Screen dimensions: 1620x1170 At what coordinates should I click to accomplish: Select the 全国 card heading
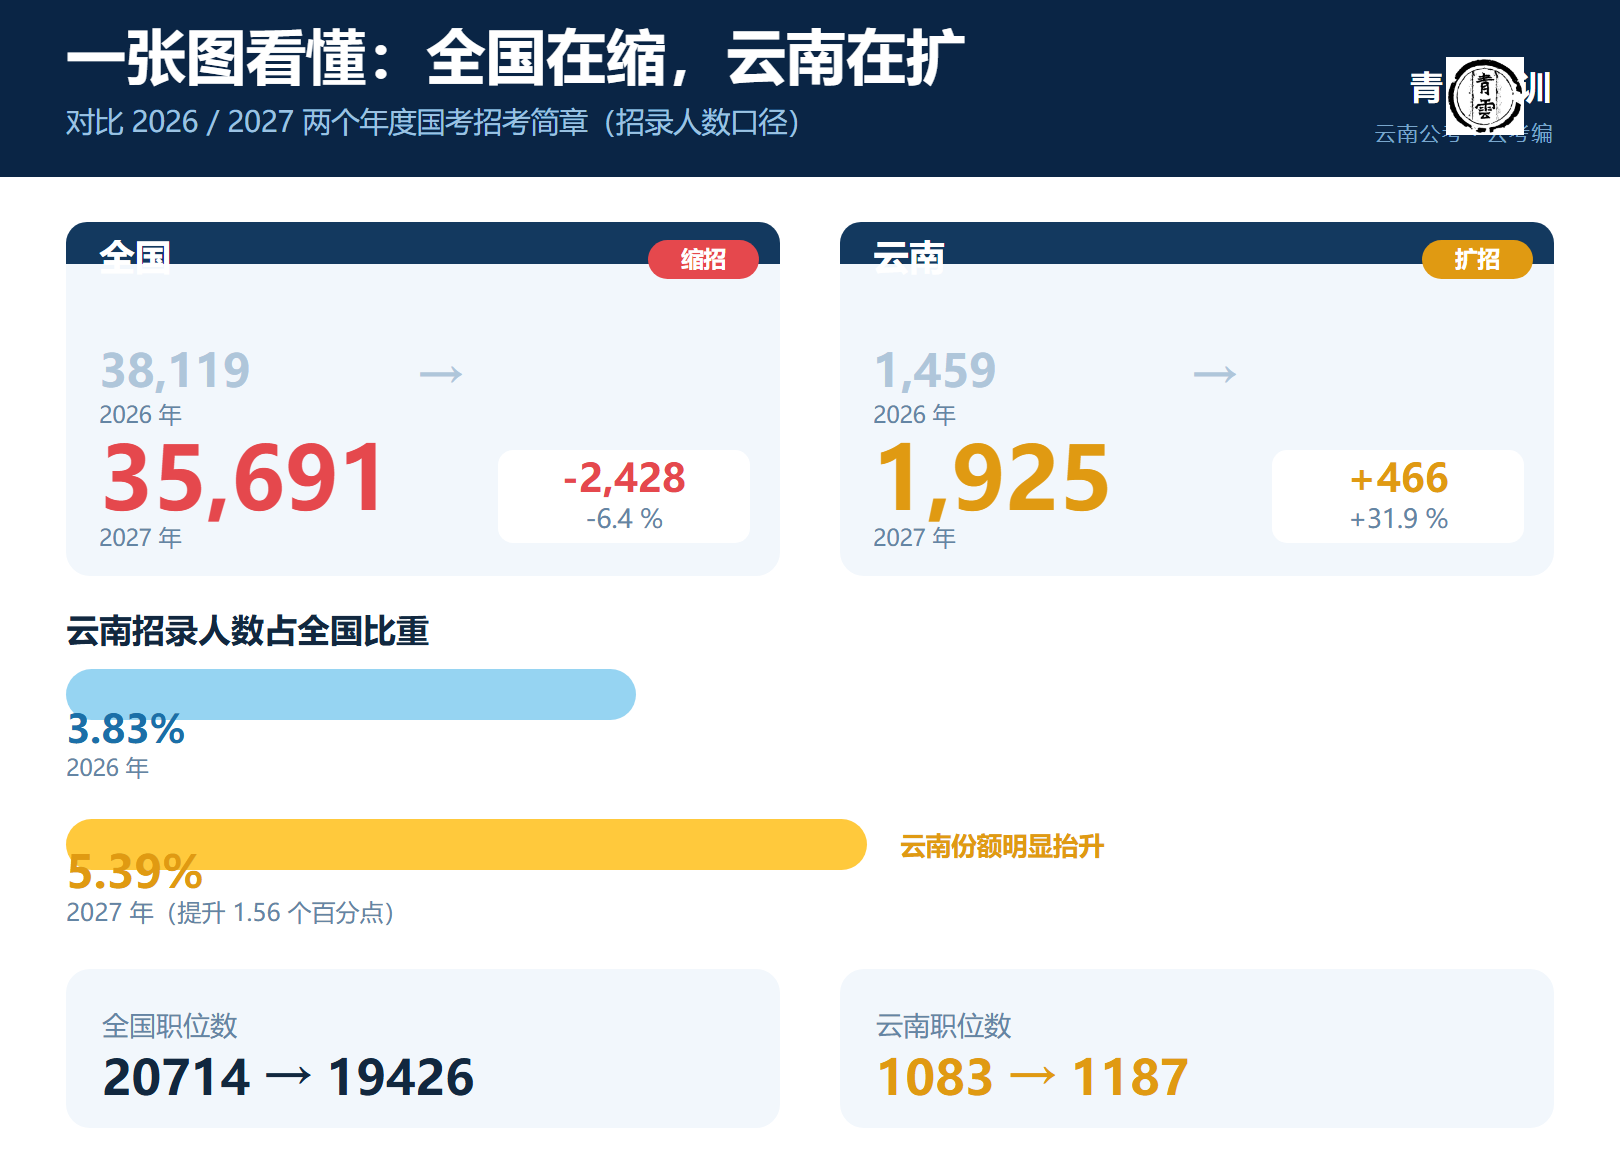135,257
